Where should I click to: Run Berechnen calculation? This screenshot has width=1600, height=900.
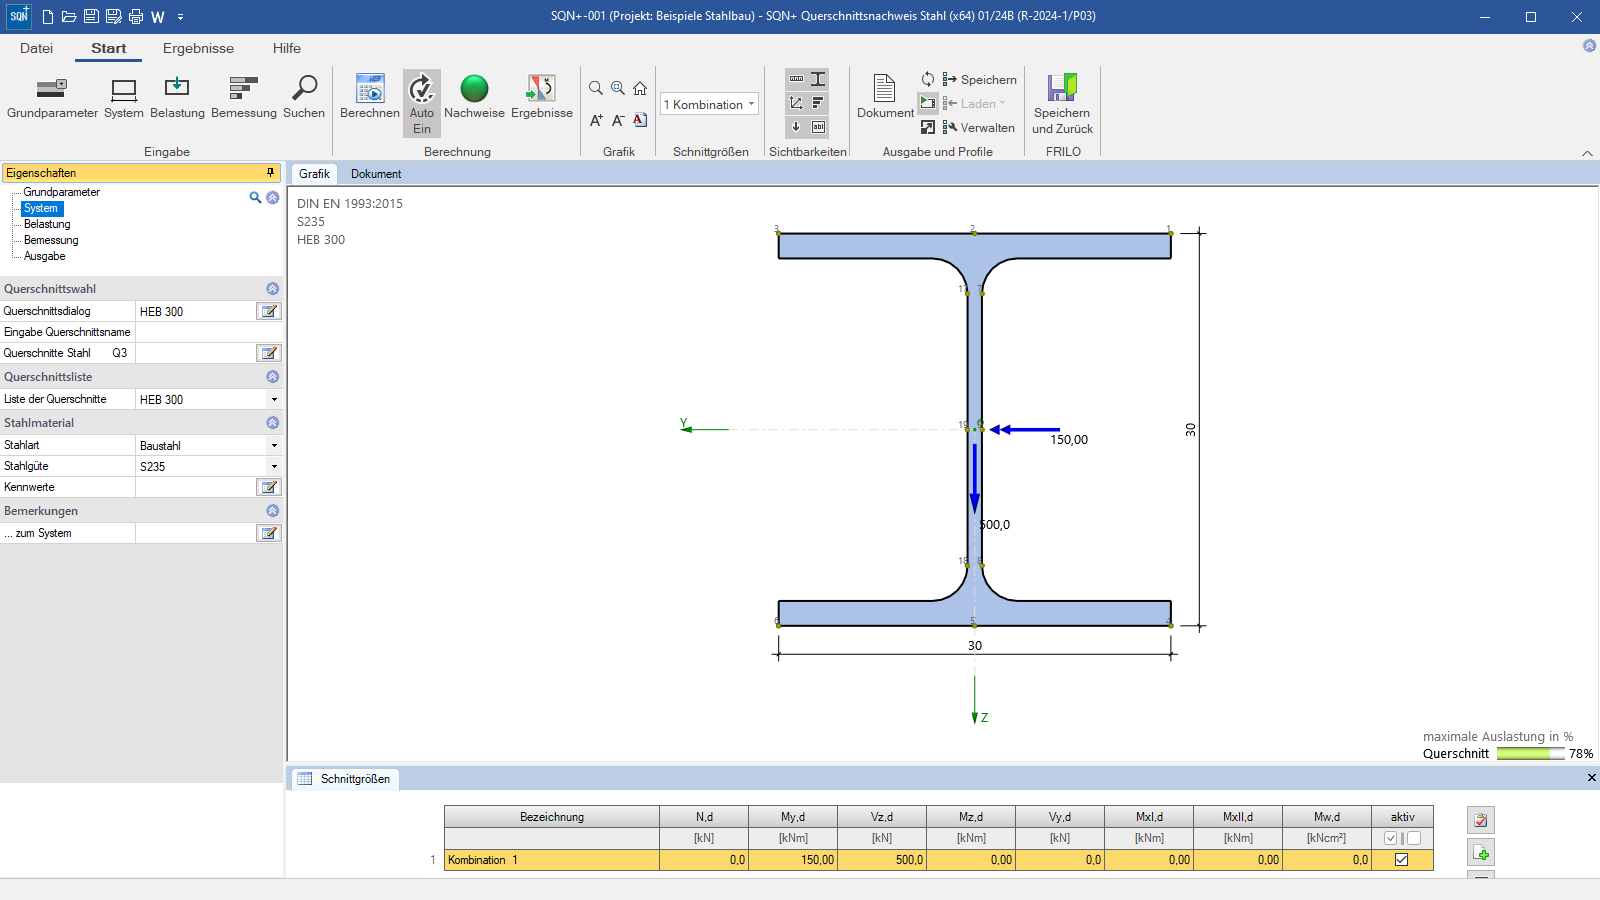(x=370, y=98)
